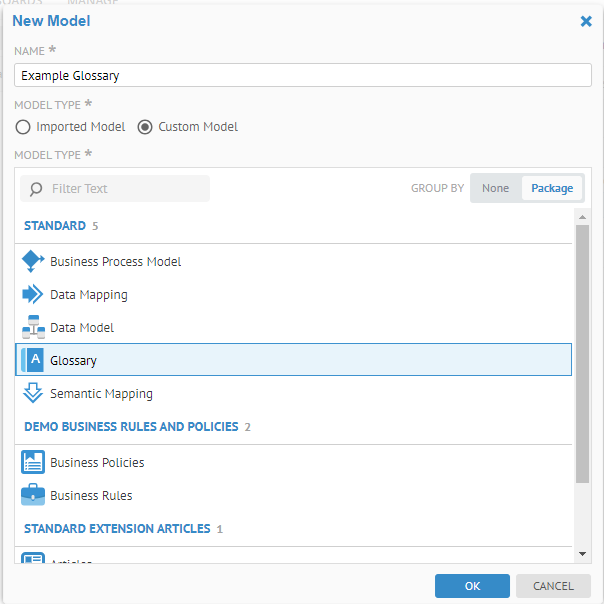Click the Data Mapping arrow icon
Image resolution: width=604 pixels, height=604 pixels.
33,295
